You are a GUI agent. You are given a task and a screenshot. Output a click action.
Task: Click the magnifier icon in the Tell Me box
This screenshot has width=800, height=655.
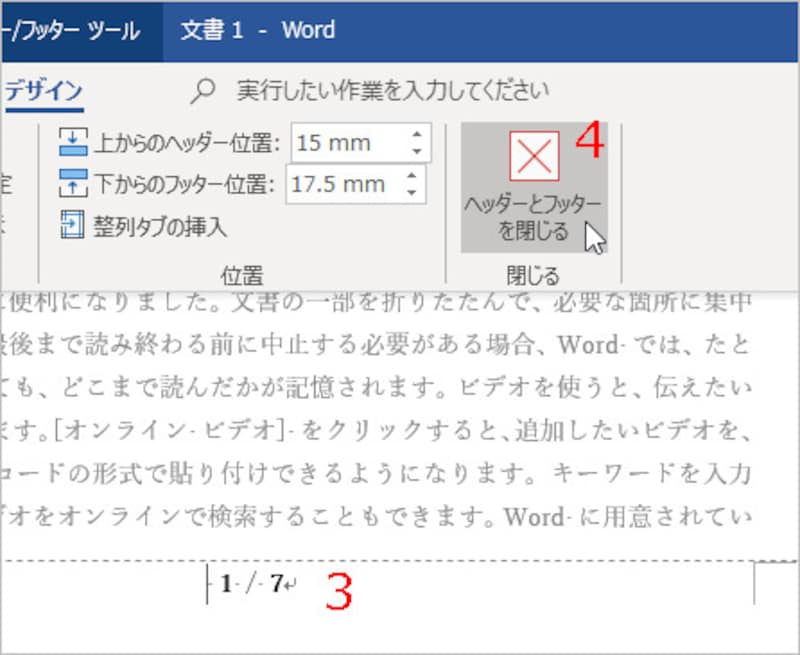pos(202,89)
